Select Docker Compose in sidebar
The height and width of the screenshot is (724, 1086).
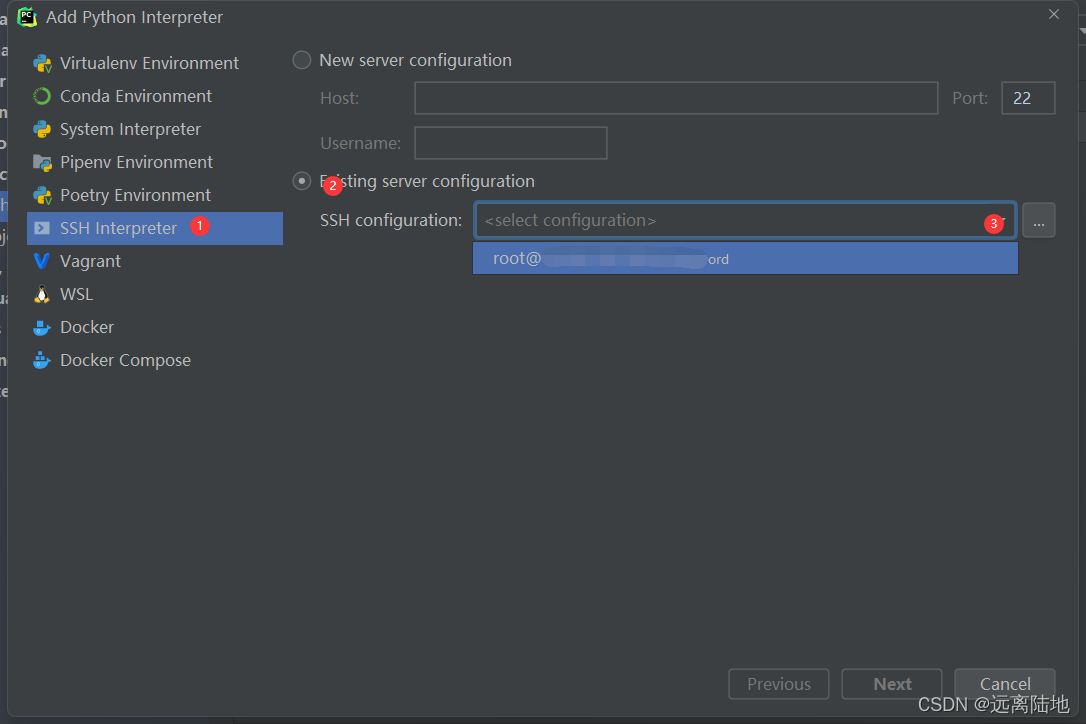click(154, 360)
